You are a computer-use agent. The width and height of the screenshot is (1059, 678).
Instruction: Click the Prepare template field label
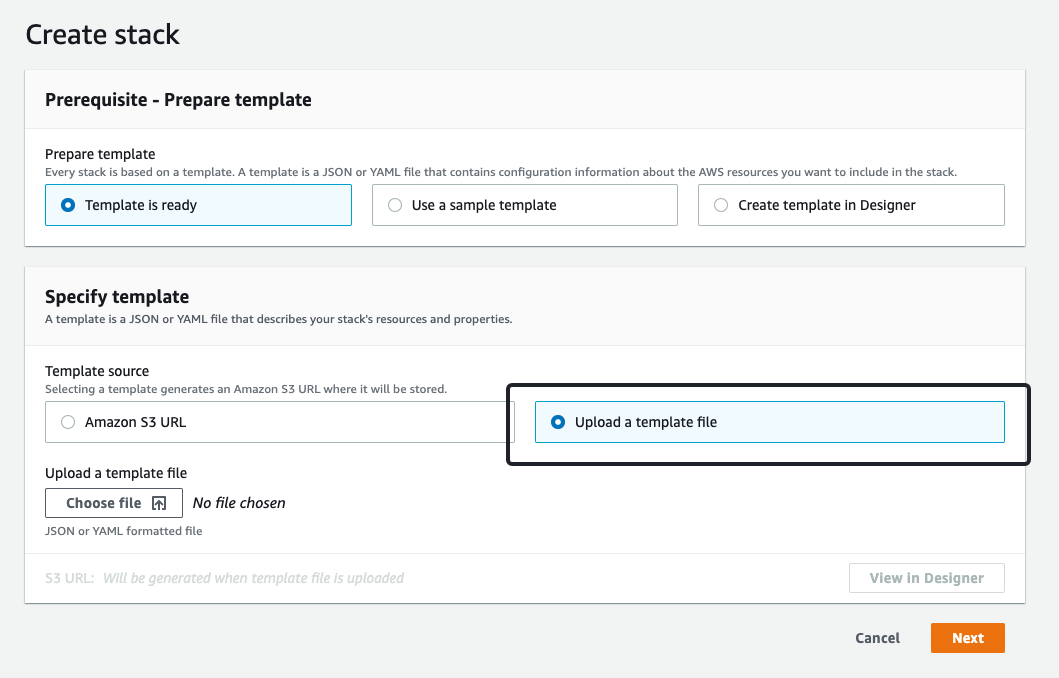100,154
